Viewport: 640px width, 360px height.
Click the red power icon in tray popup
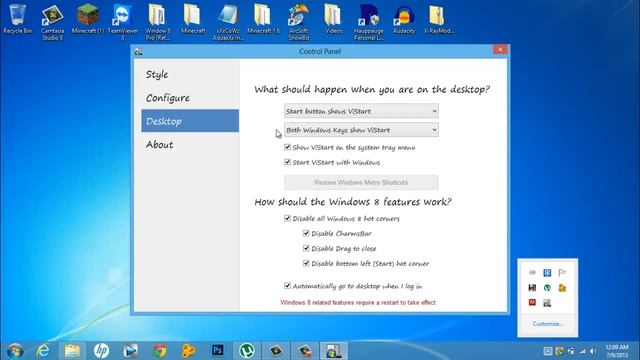click(532, 302)
